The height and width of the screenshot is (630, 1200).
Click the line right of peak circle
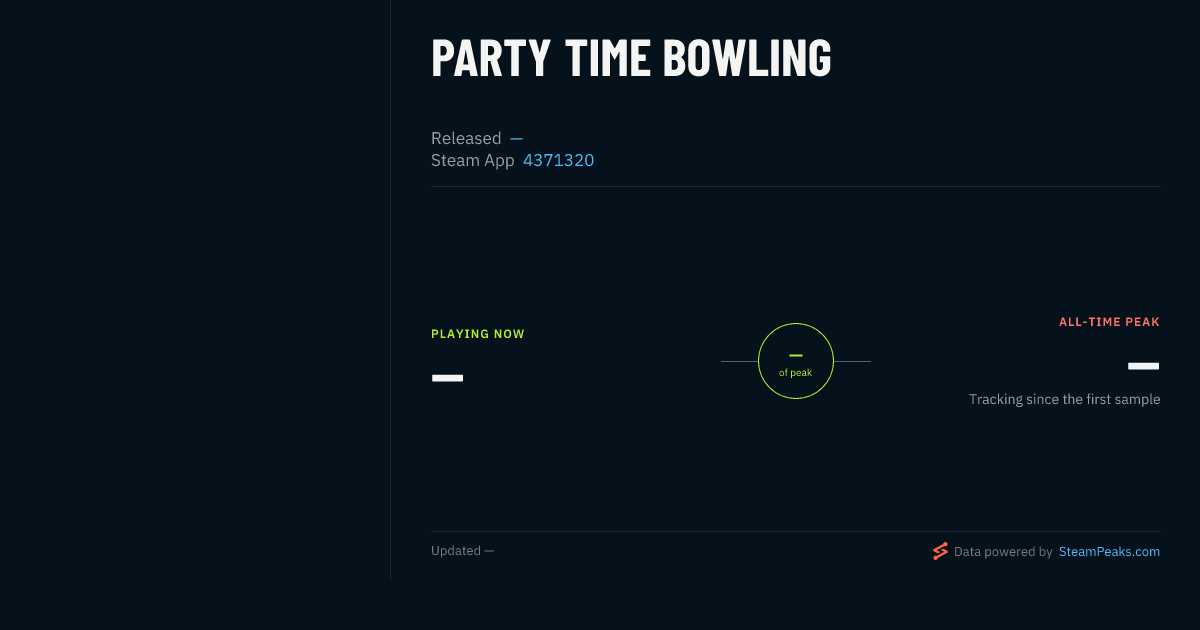(x=852, y=361)
